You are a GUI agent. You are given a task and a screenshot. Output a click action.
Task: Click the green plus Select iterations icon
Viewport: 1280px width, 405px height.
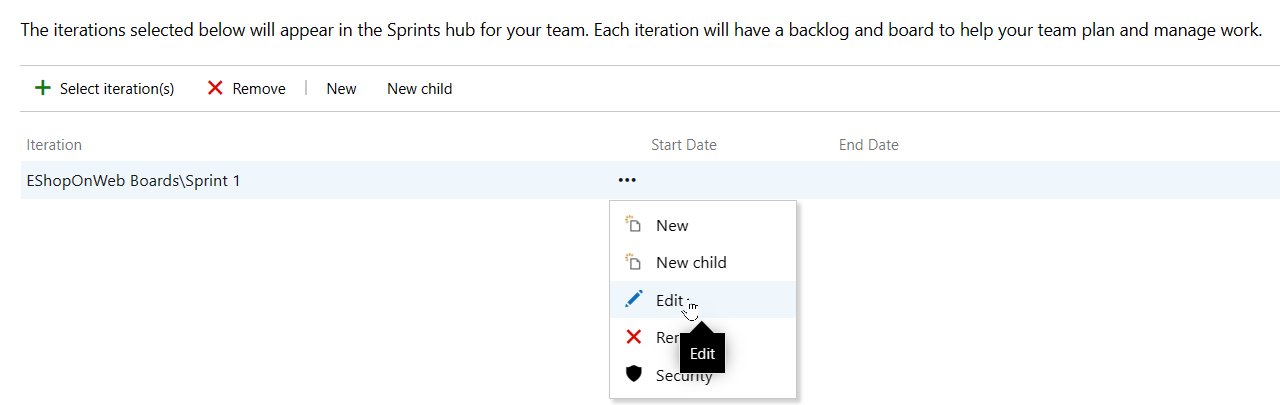(42, 88)
